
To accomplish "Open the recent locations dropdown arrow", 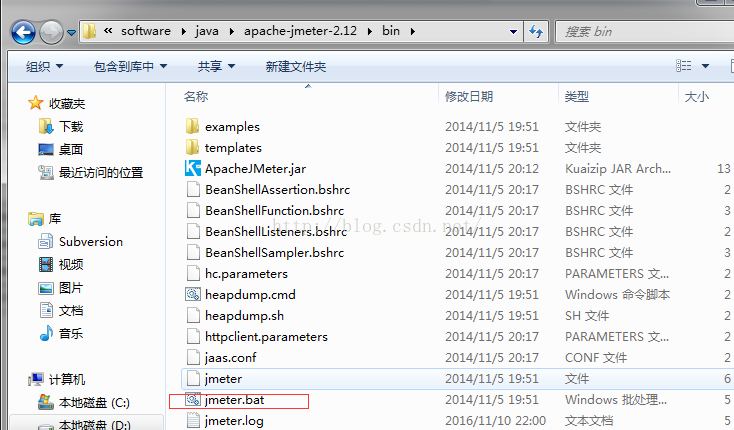I will [x=71, y=33].
